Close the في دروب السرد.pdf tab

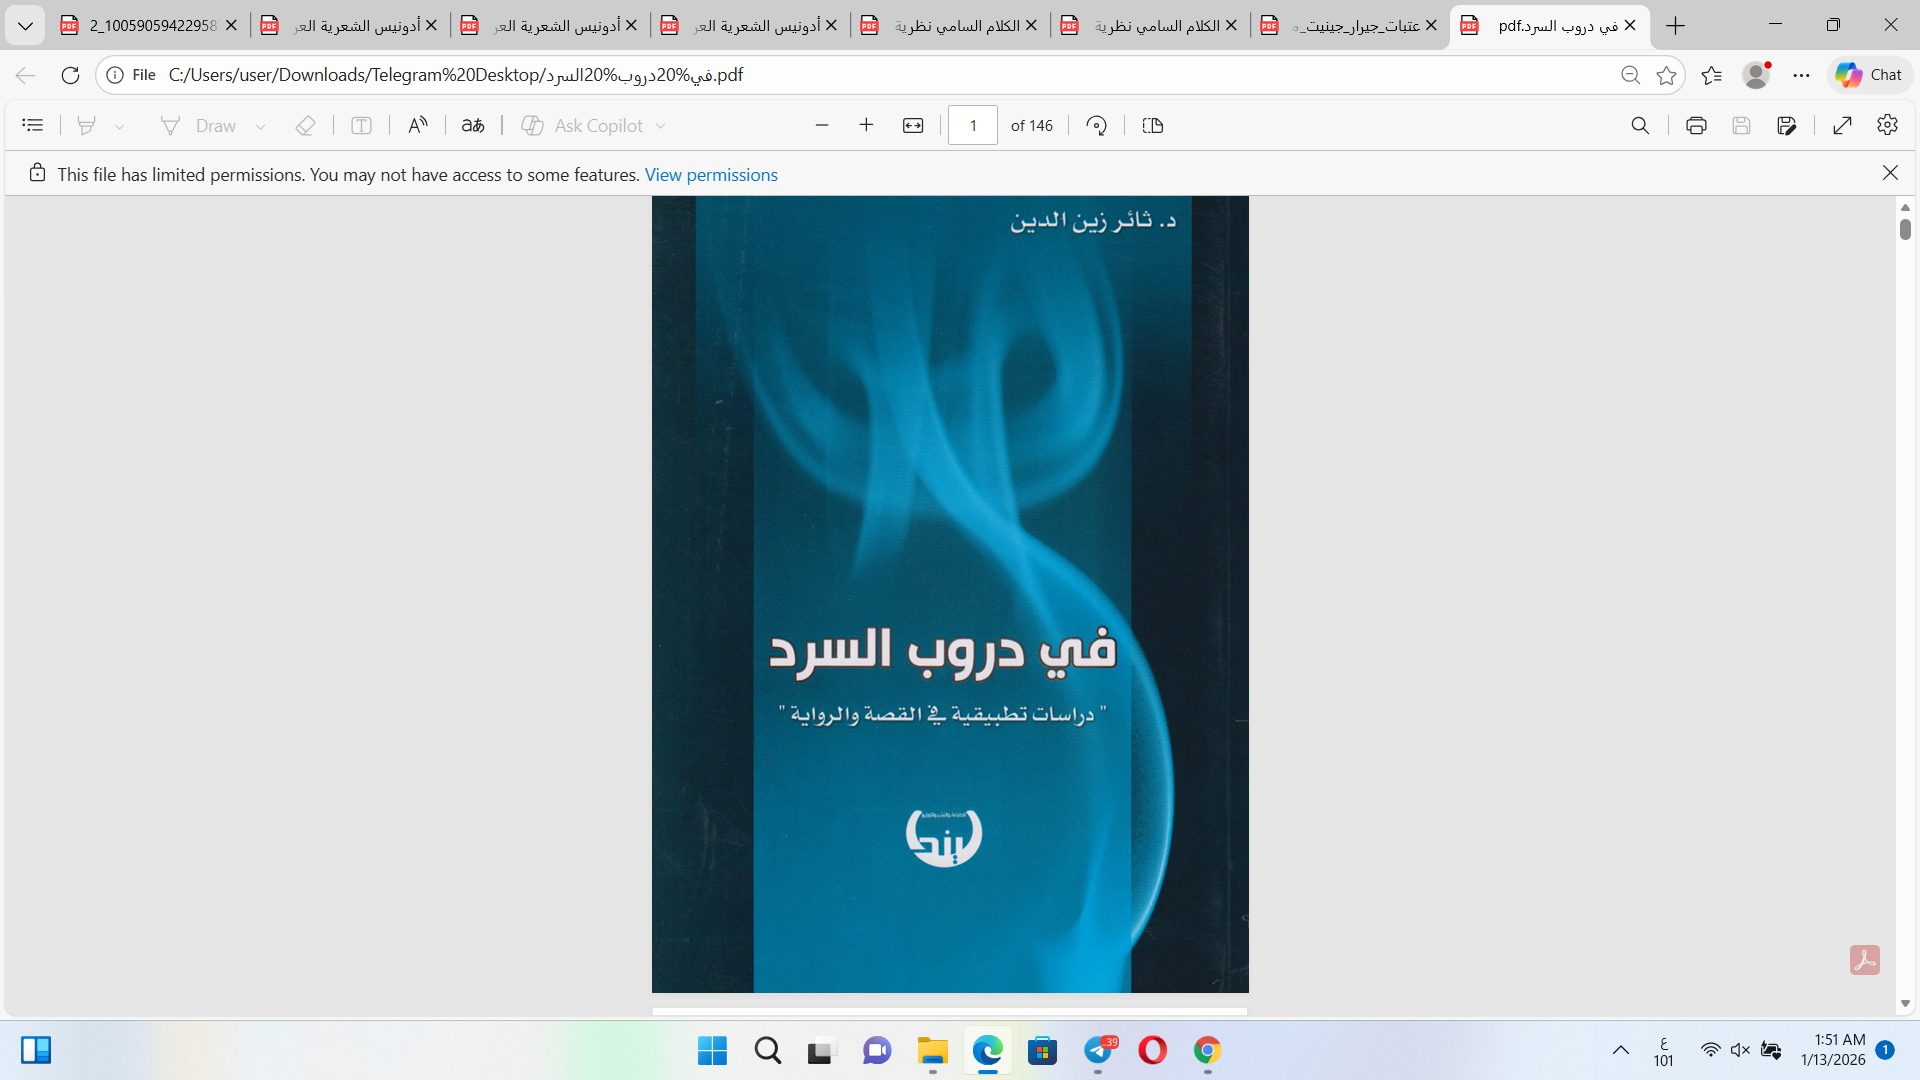(x=1630, y=25)
